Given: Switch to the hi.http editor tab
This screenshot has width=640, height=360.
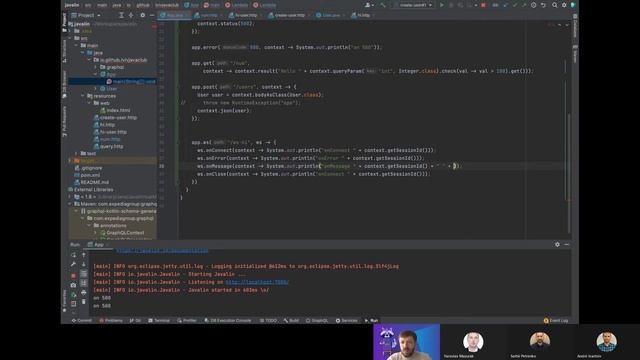Looking at the screenshot, I should tap(362, 15).
